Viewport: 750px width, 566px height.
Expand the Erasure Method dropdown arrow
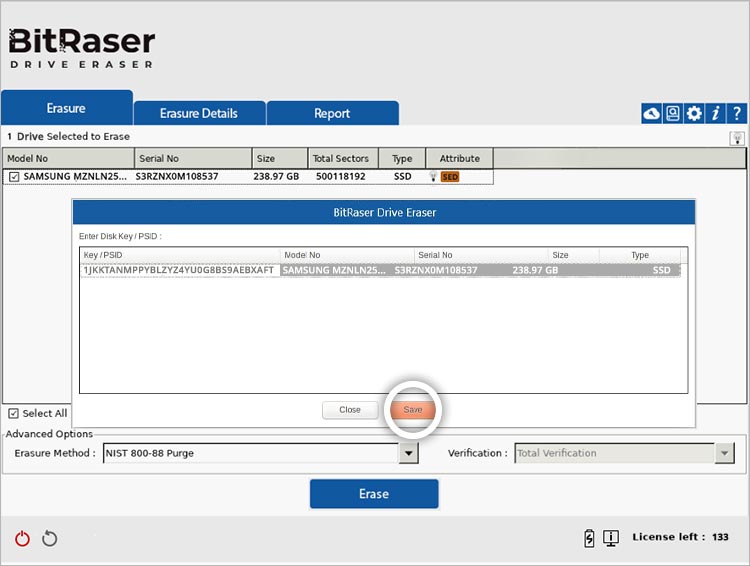pyautogui.click(x=408, y=453)
